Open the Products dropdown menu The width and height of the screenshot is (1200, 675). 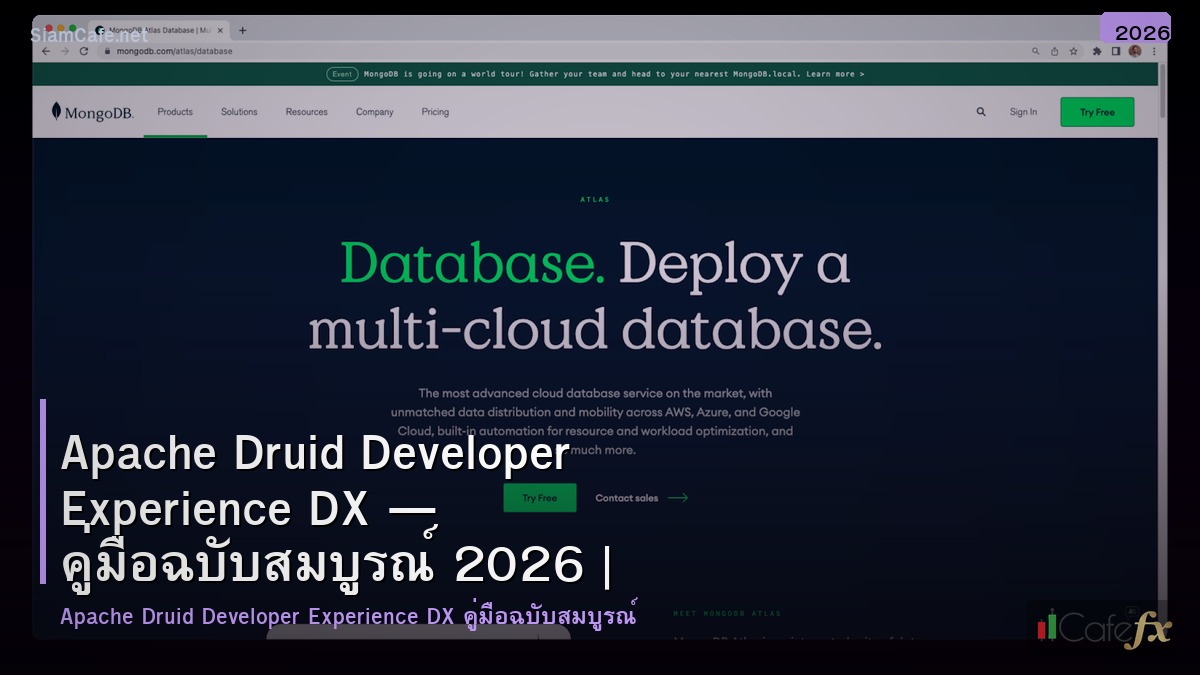click(175, 112)
